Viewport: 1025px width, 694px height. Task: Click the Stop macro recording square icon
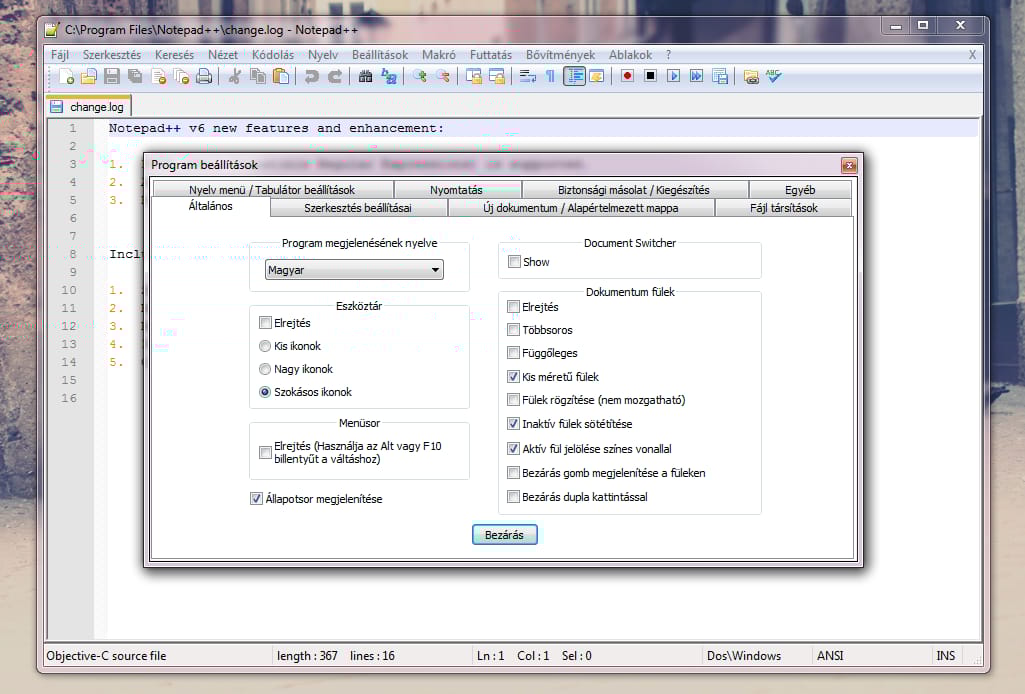click(650, 76)
